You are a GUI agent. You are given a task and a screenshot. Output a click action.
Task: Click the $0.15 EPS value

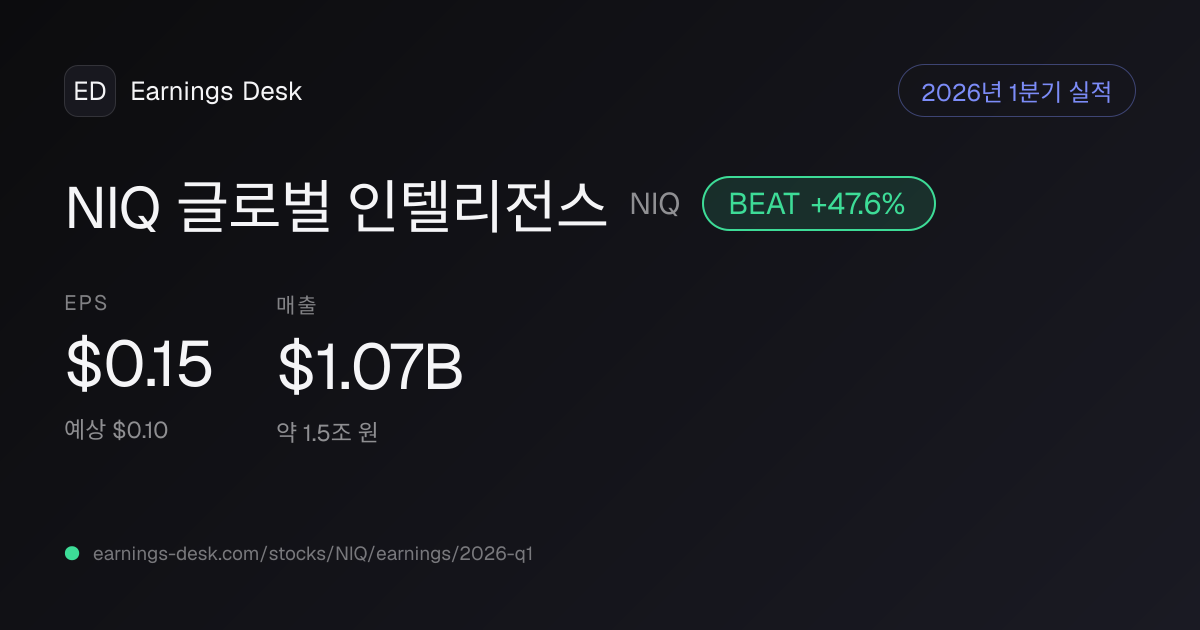click(x=138, y=365)
